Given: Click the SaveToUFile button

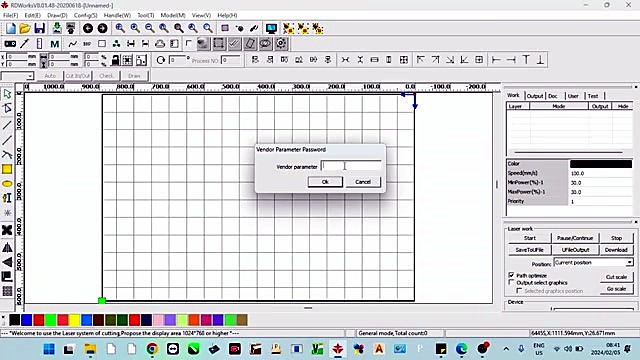Looking at the screenshot, I should point(529,250).
